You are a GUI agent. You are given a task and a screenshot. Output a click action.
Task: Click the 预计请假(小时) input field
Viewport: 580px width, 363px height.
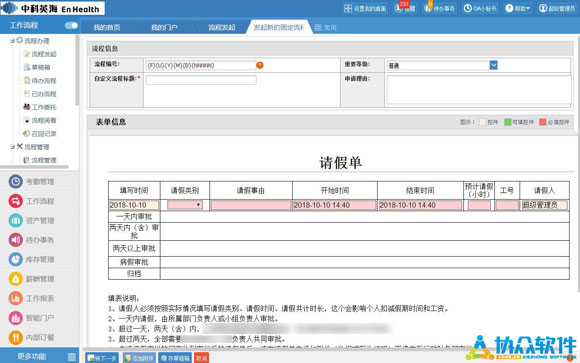coord(479,205)
